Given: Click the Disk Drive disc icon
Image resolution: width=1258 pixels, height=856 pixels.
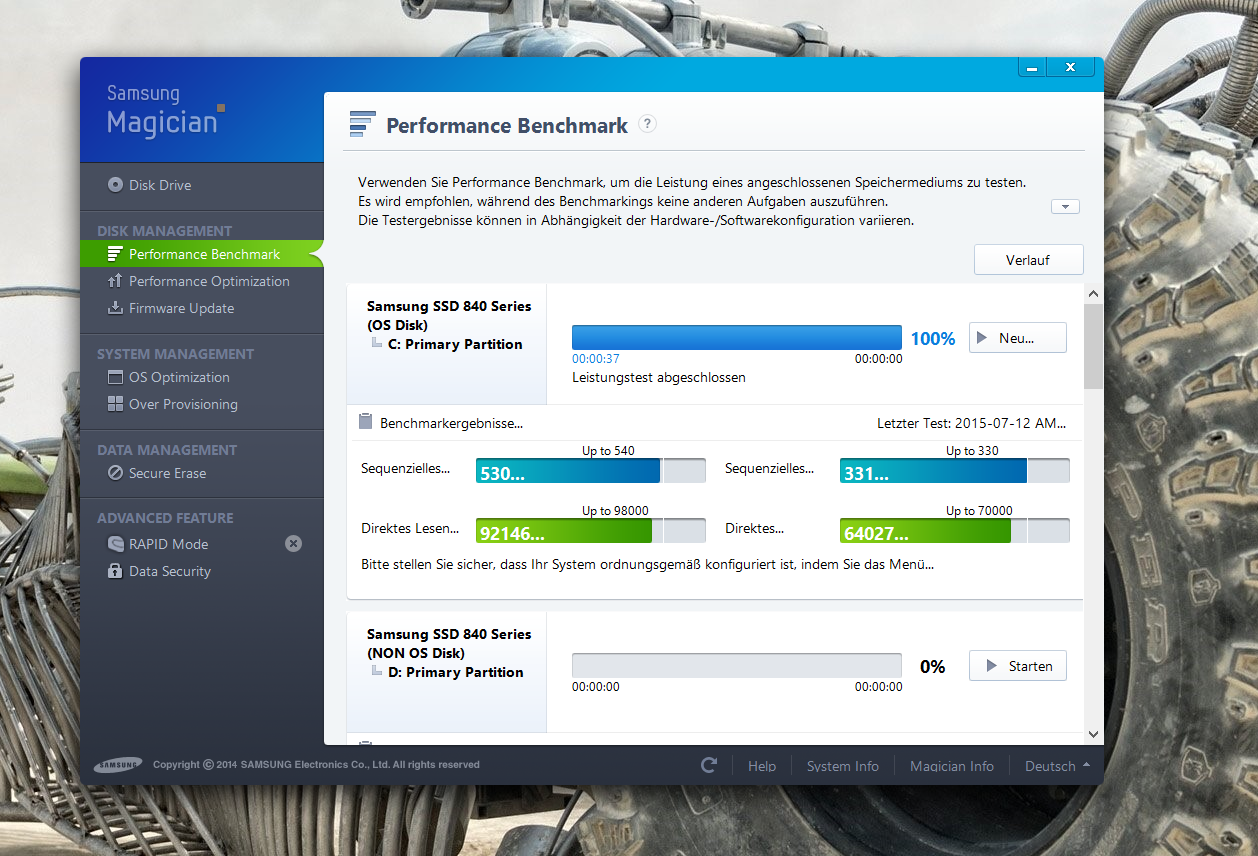Looking at the screenshot, I should 115,185.
